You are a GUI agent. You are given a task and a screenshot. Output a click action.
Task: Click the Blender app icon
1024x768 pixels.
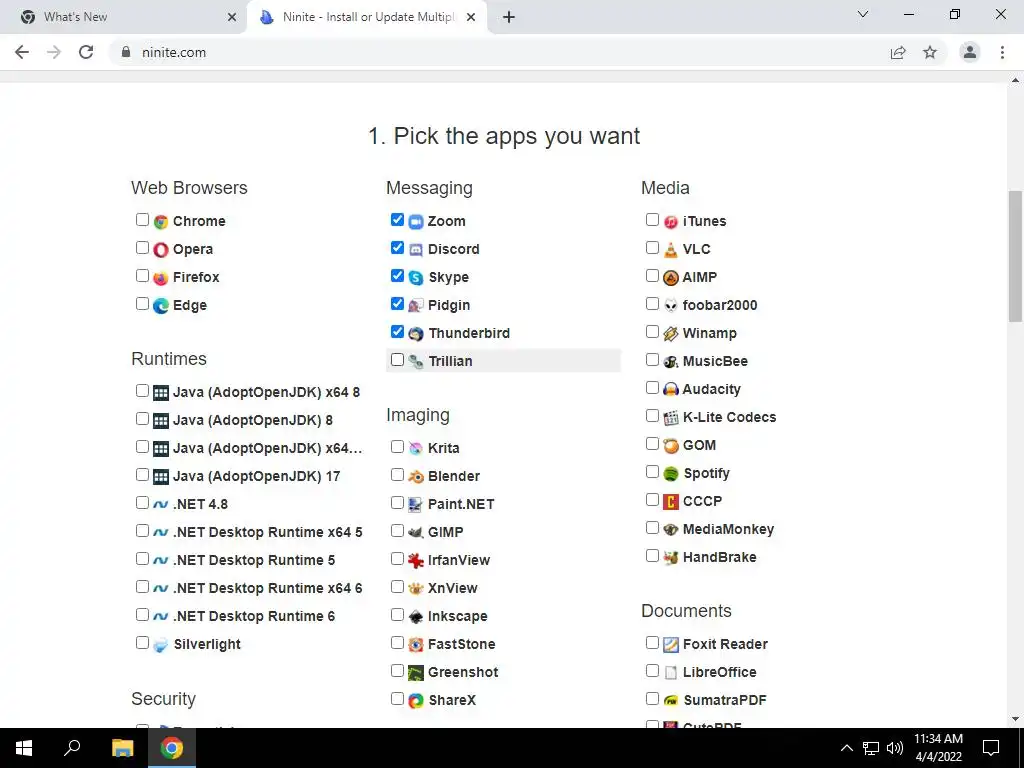point(416,476)
